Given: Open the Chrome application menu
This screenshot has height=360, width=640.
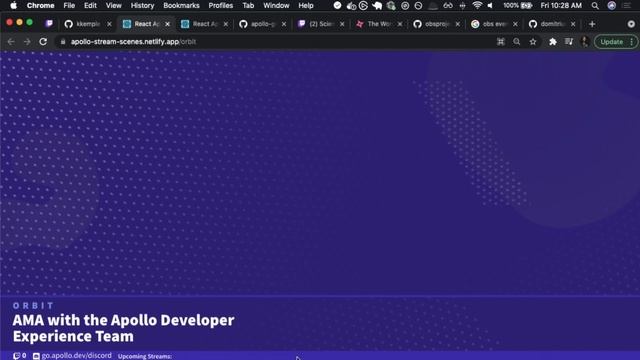Looking at the screenshot, I should click(40, 5).
